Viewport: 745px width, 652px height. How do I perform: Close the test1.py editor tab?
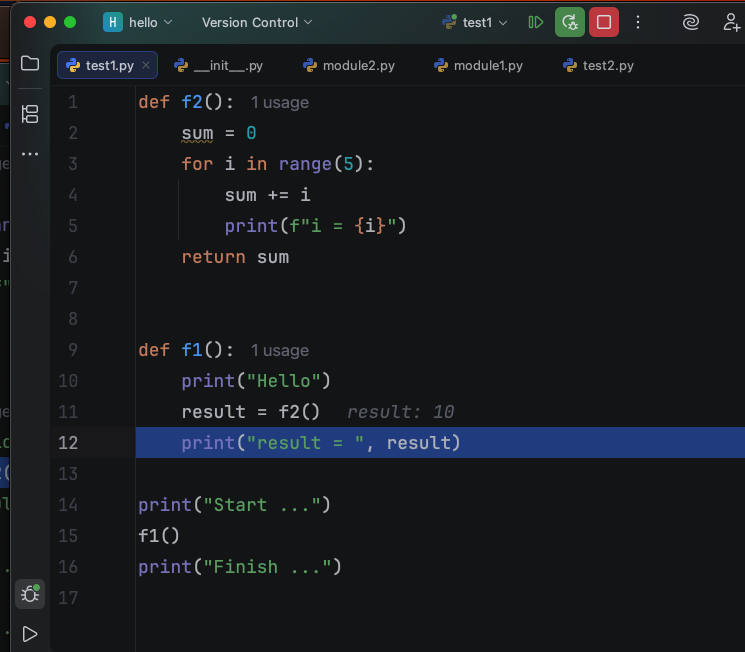(146, 66)
